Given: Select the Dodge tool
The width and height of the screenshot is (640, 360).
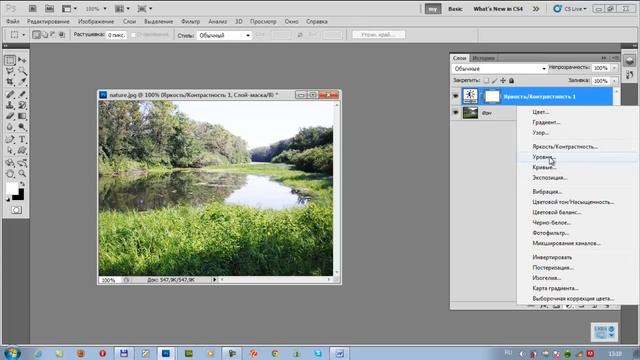Looking at the screenshot, I should tap(22, 127).
